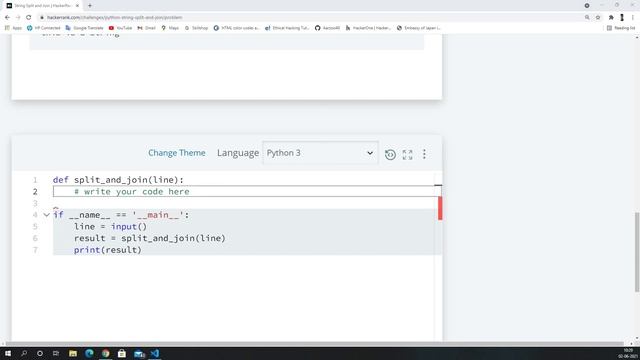Bookmark this page with the star icon
The height and width of the screenshot is (360, 640).
point(598,18)
